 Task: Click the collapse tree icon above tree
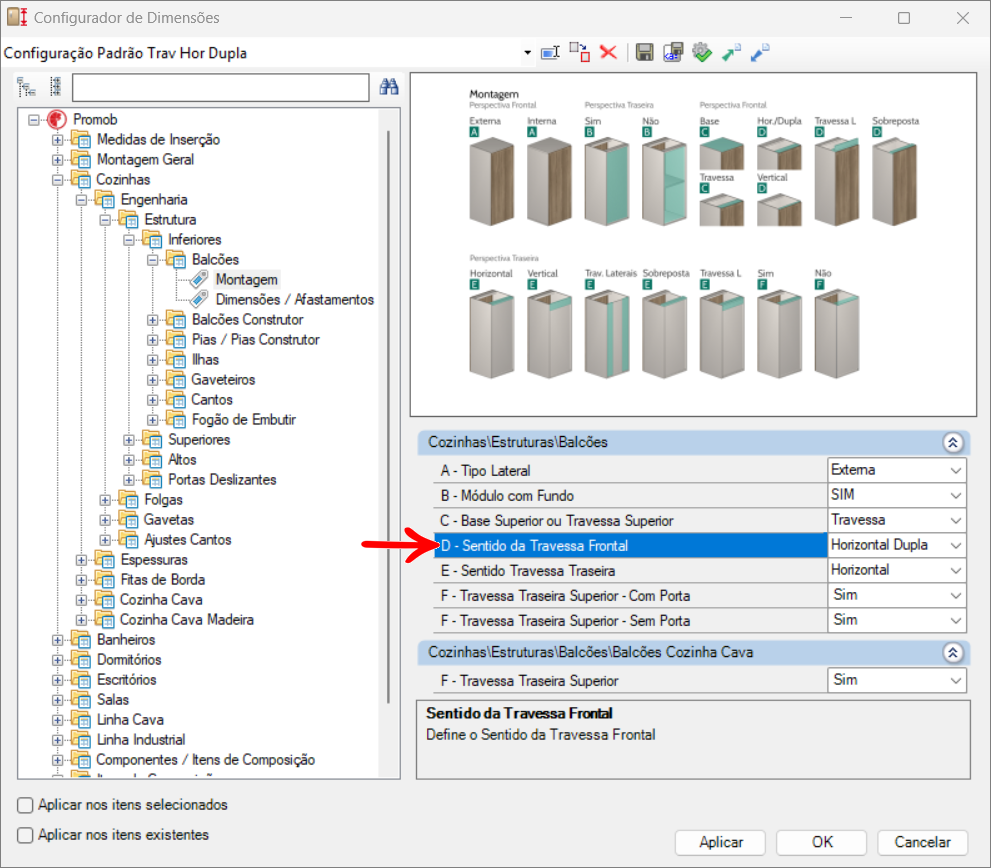[x=55, y=88]
